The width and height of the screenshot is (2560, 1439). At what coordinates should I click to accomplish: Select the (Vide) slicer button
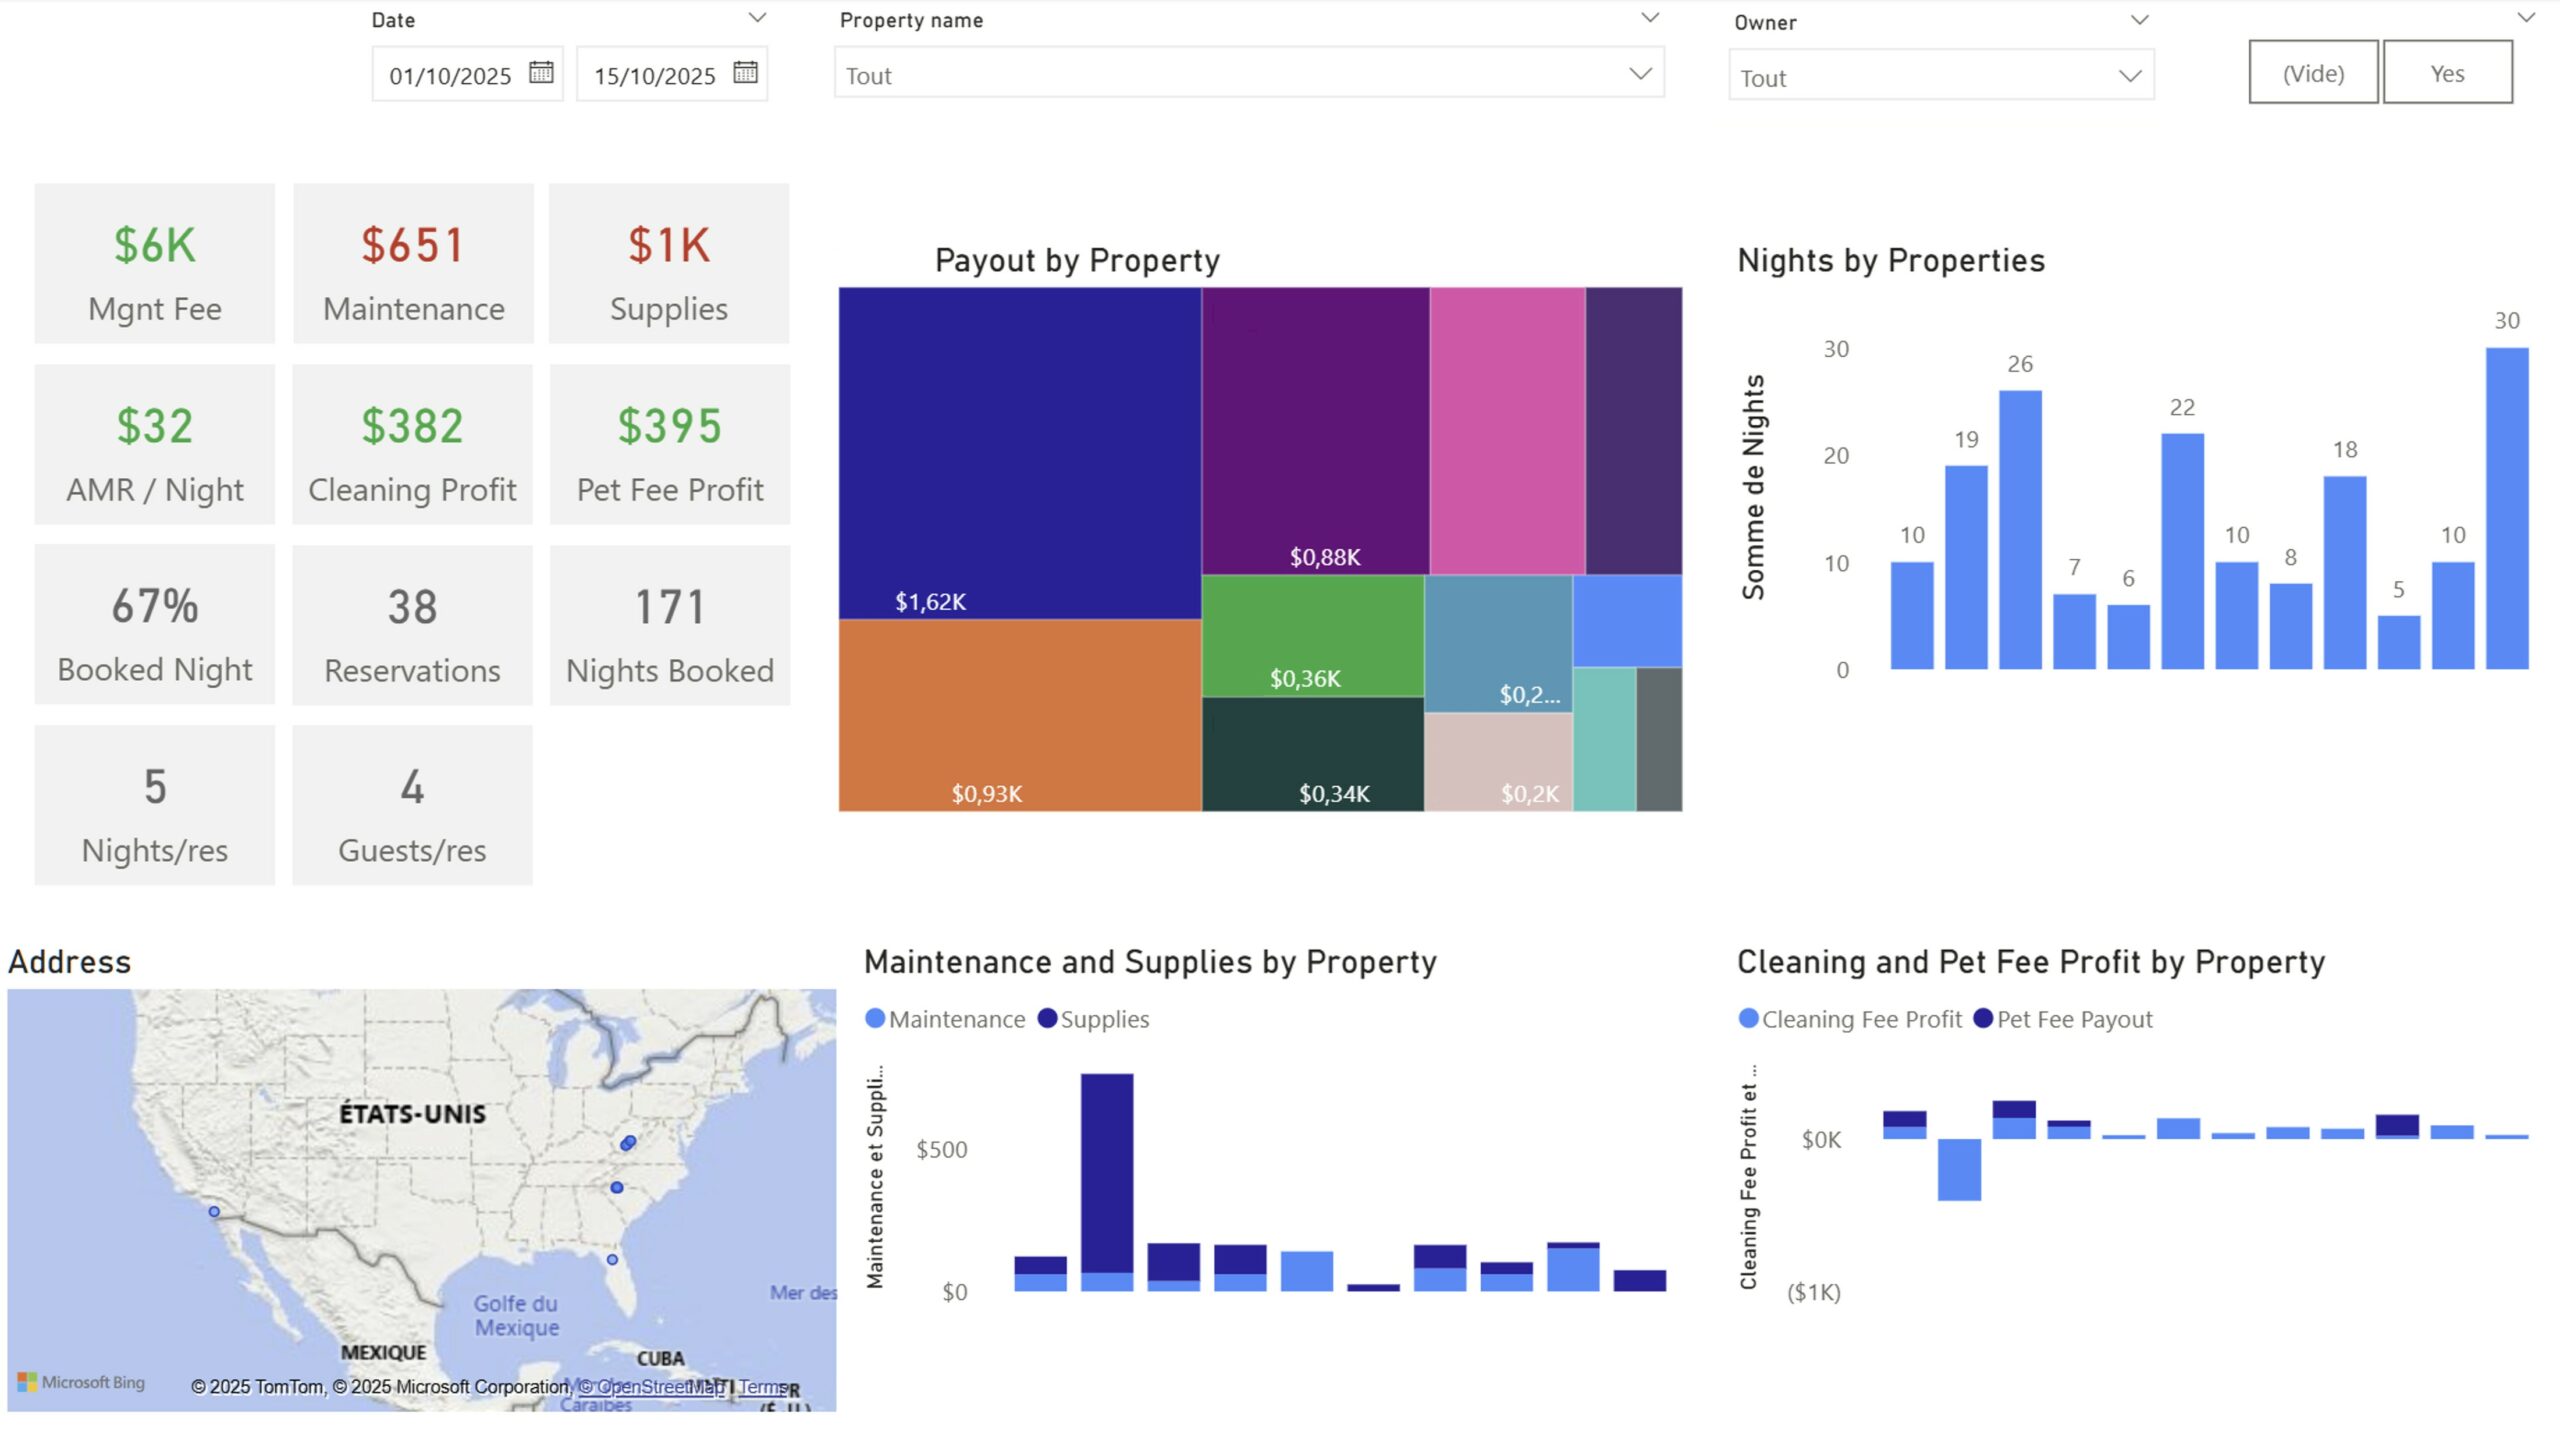2313,72
